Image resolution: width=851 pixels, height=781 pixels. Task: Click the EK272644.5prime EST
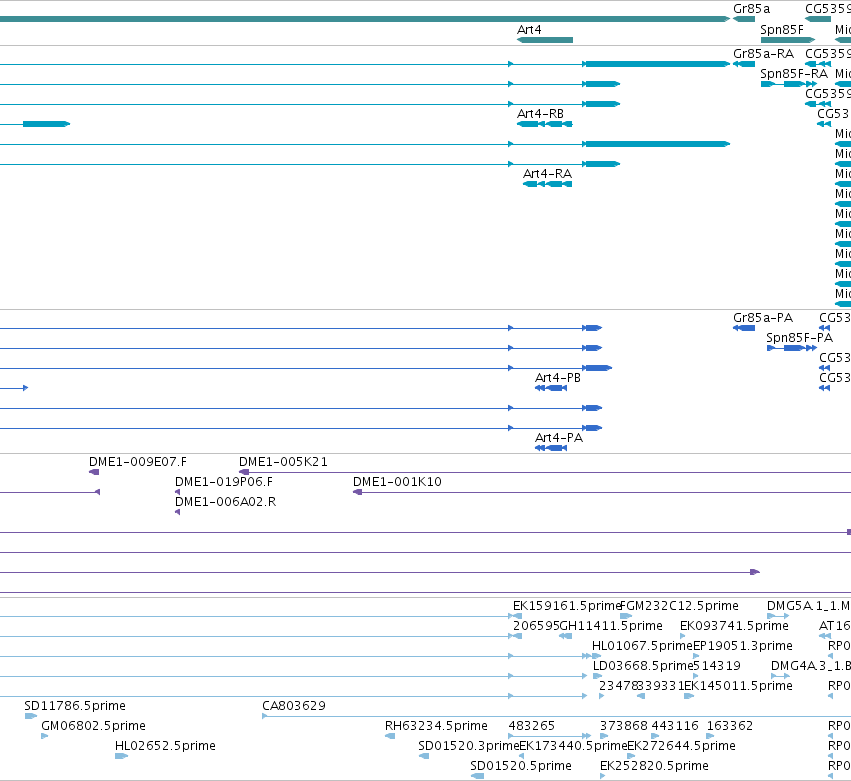631,757
